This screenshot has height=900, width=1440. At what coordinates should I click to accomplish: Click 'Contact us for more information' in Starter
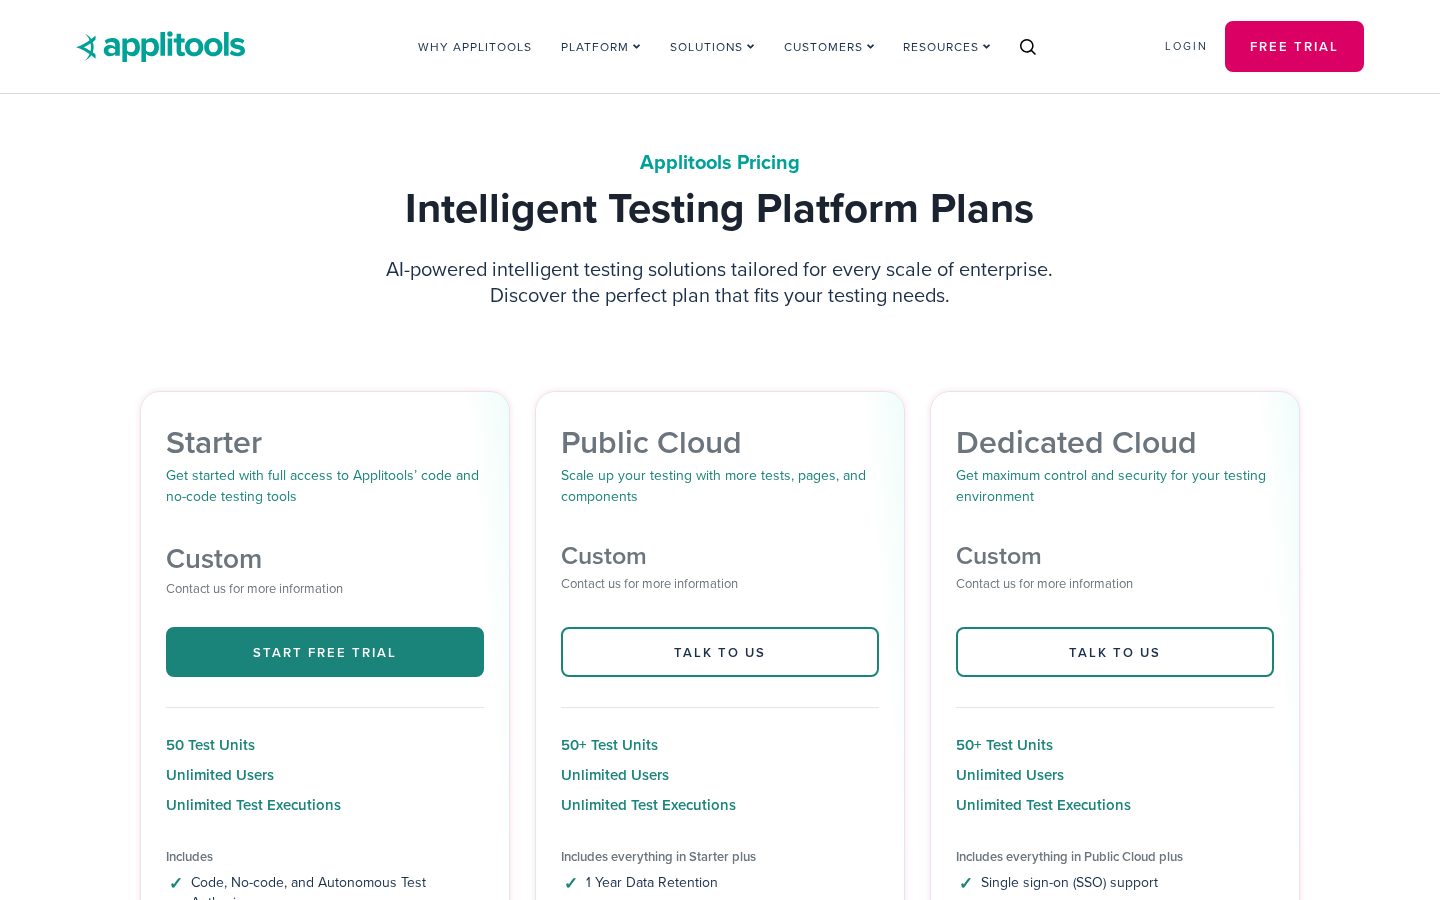tap(254, 589)
